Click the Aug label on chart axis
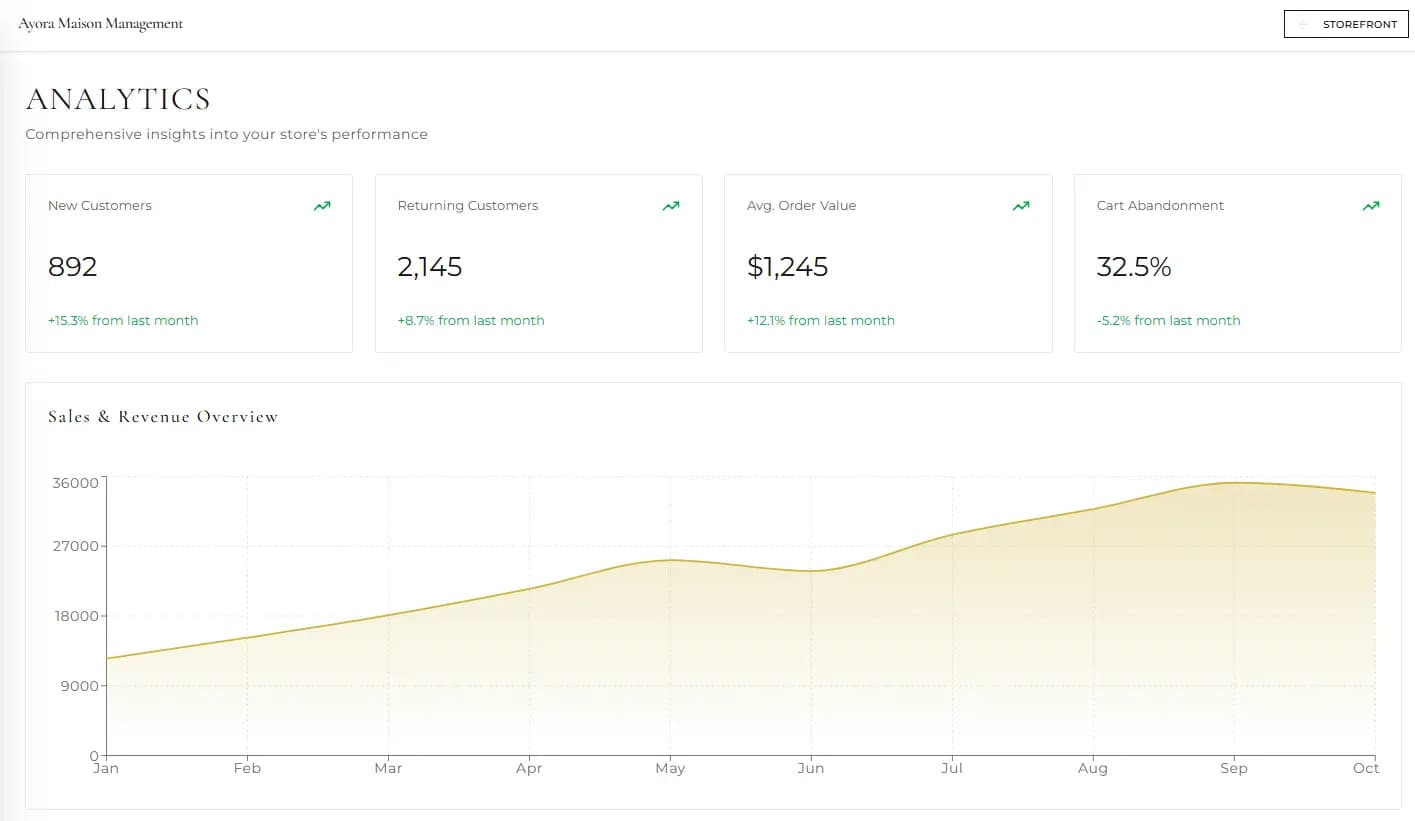1415x821 pixels. tap(1093, 768)
